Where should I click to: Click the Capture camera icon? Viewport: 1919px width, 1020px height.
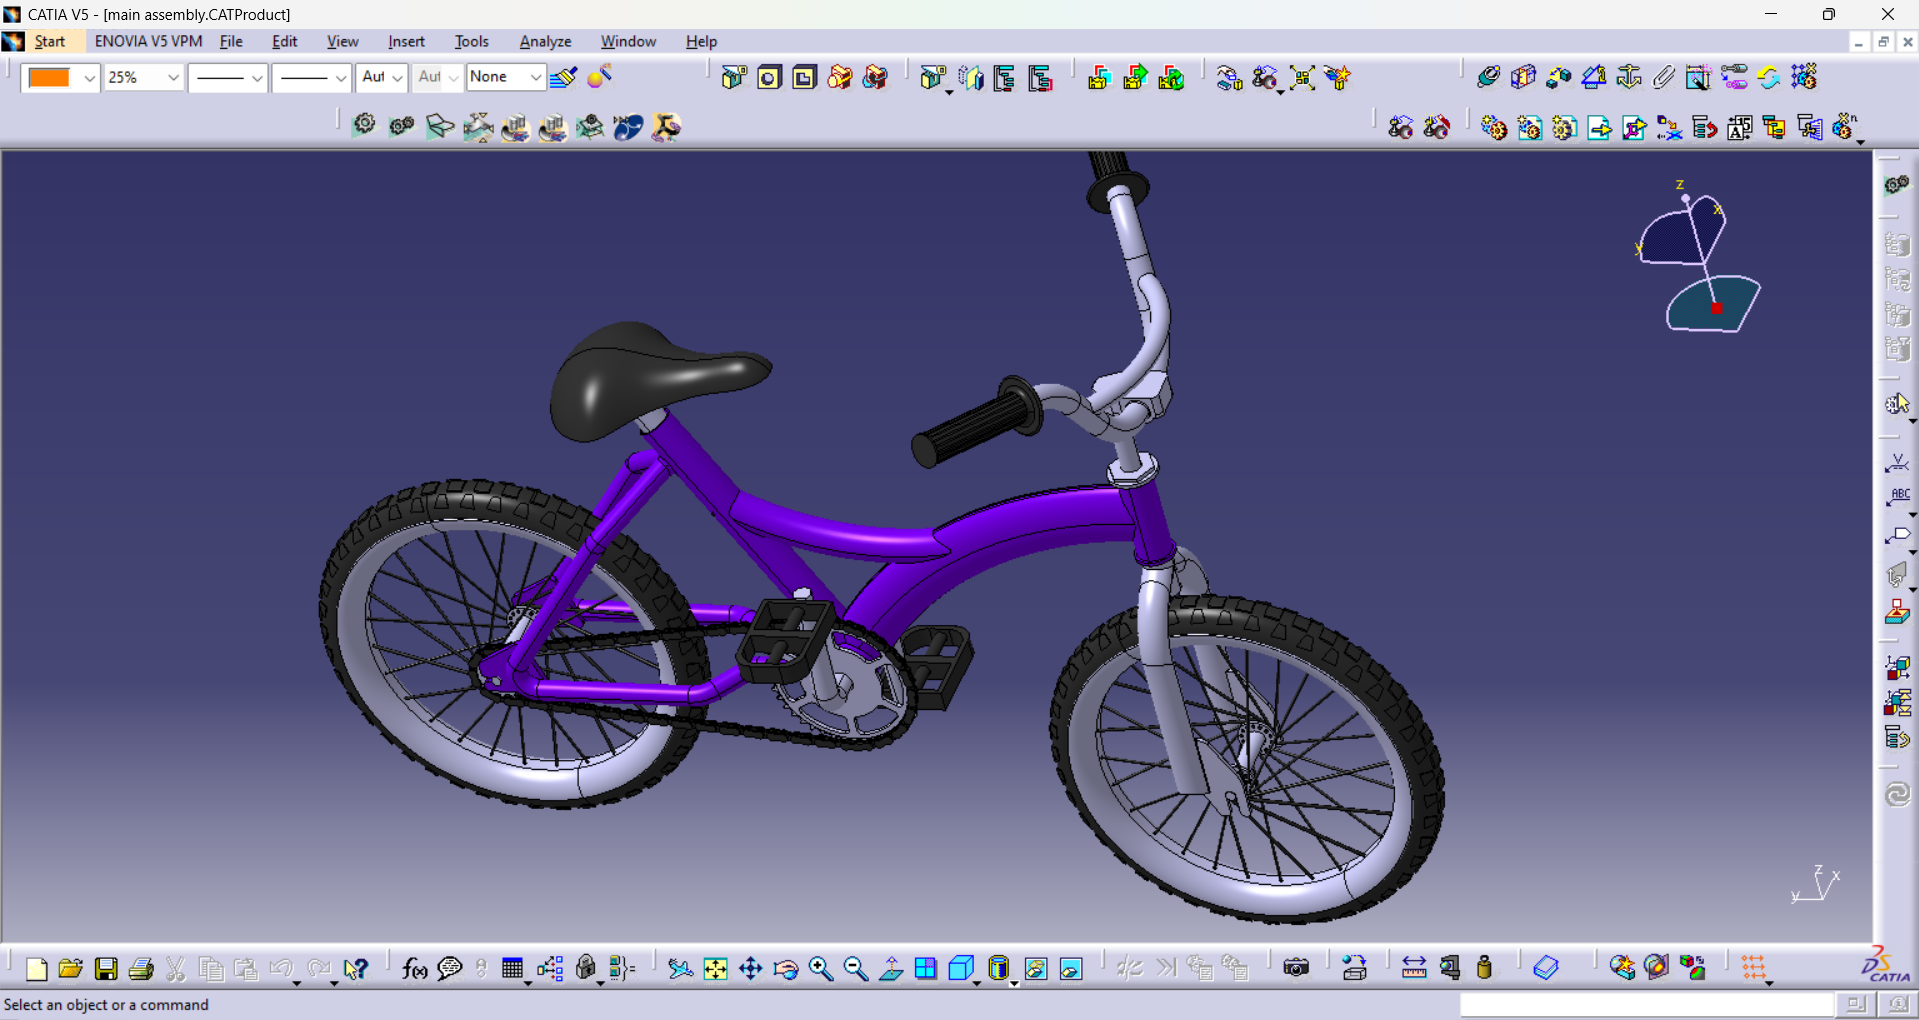tap(1296, 968)
